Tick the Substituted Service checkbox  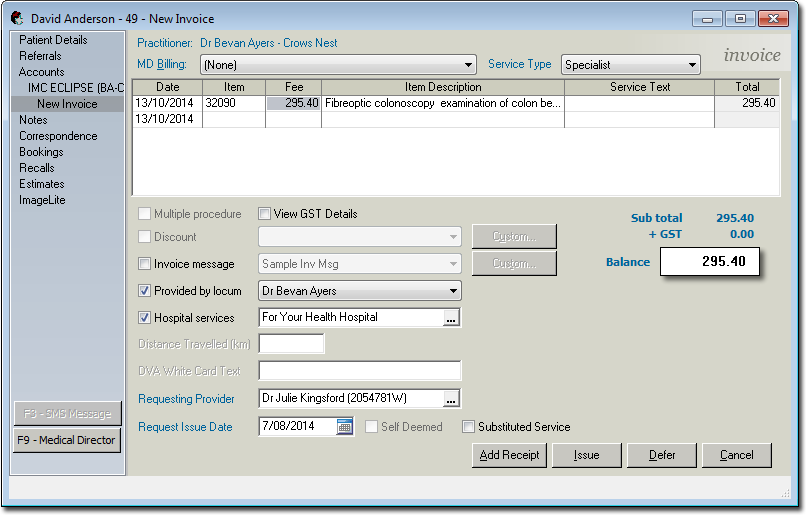coord(469,427)
